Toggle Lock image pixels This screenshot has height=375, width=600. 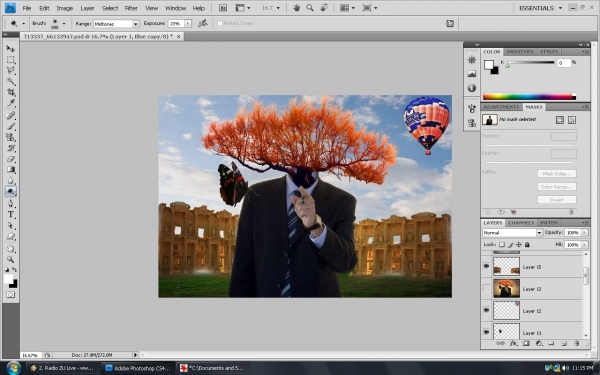(x=510, y=245)
